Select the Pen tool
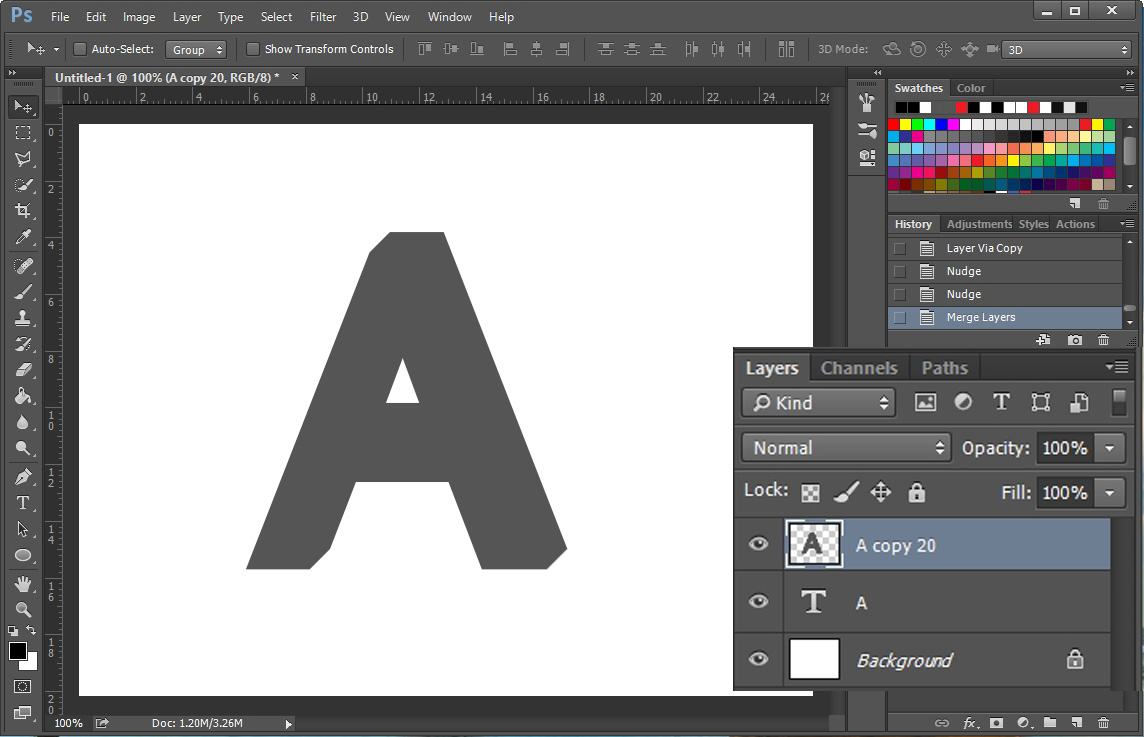 pyautogui.click(x=23, y=476)
